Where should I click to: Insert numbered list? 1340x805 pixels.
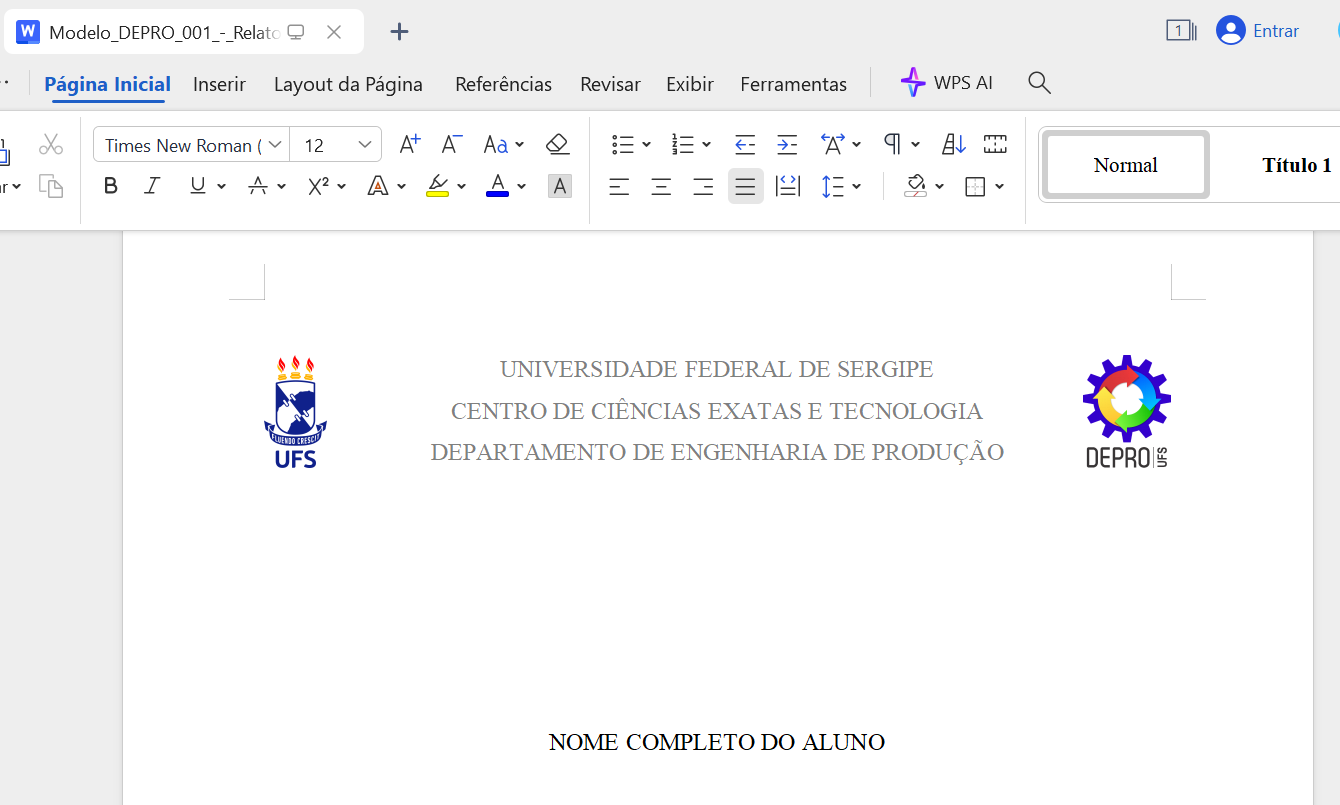click(x=683, y=145)
